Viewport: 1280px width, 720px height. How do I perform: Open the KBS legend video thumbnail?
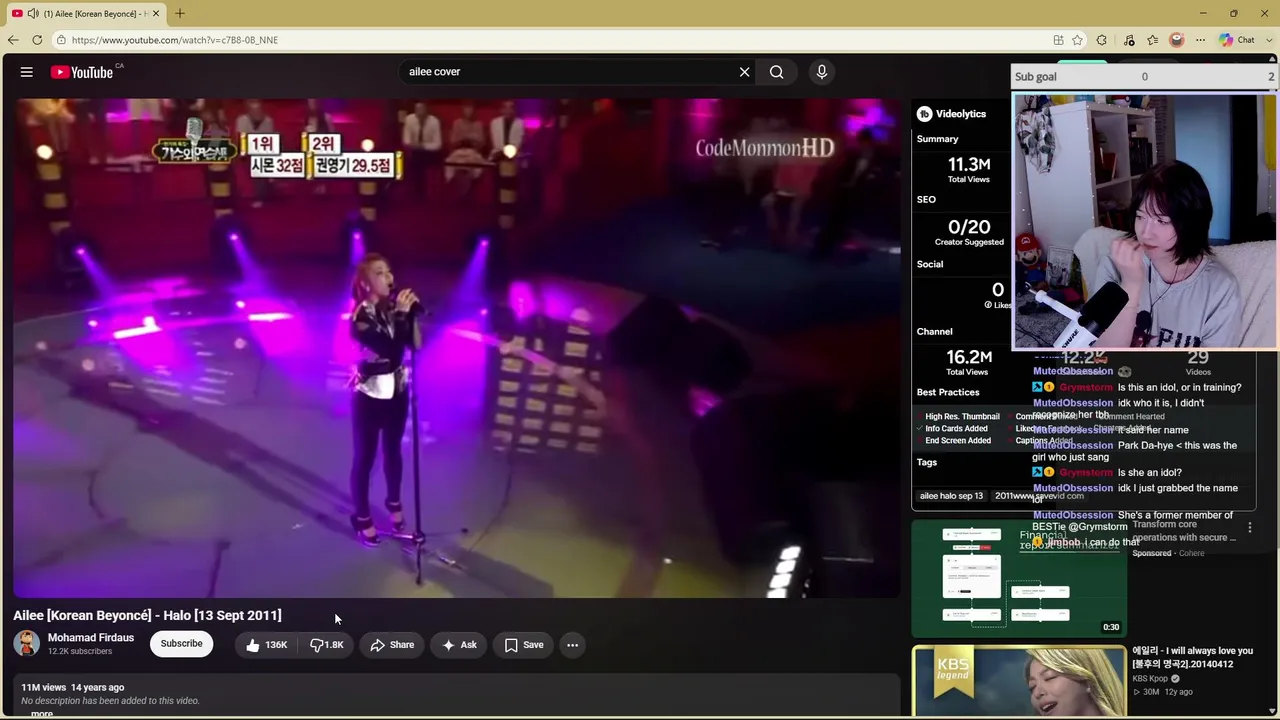pyautogui.click(x=1019, y=682)
